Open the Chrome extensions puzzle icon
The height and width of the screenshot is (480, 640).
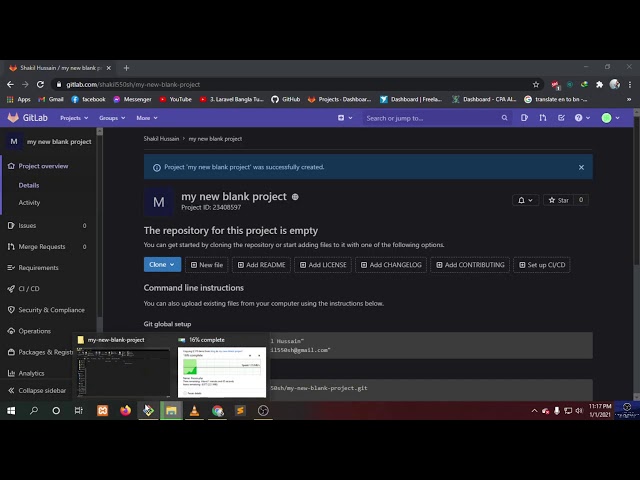pyautogui.click(x=599, y=84)
